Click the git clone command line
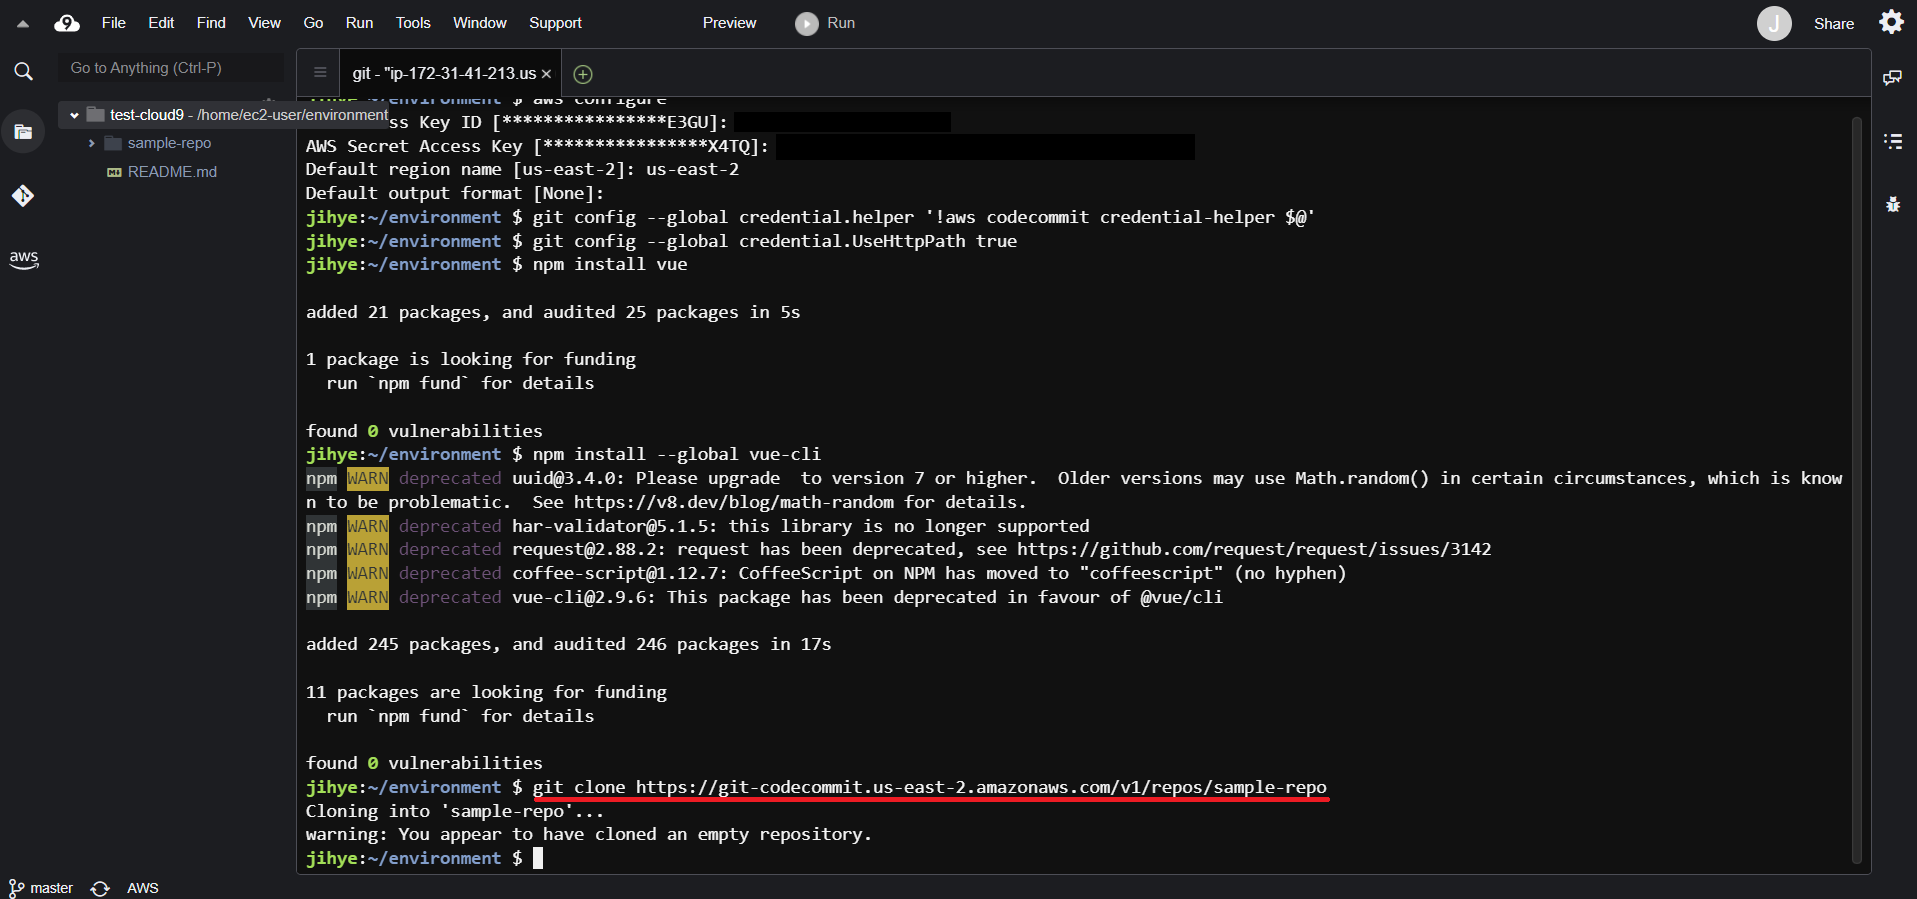Viewport: 1917px width, 899px height. (x=929, y=788)
